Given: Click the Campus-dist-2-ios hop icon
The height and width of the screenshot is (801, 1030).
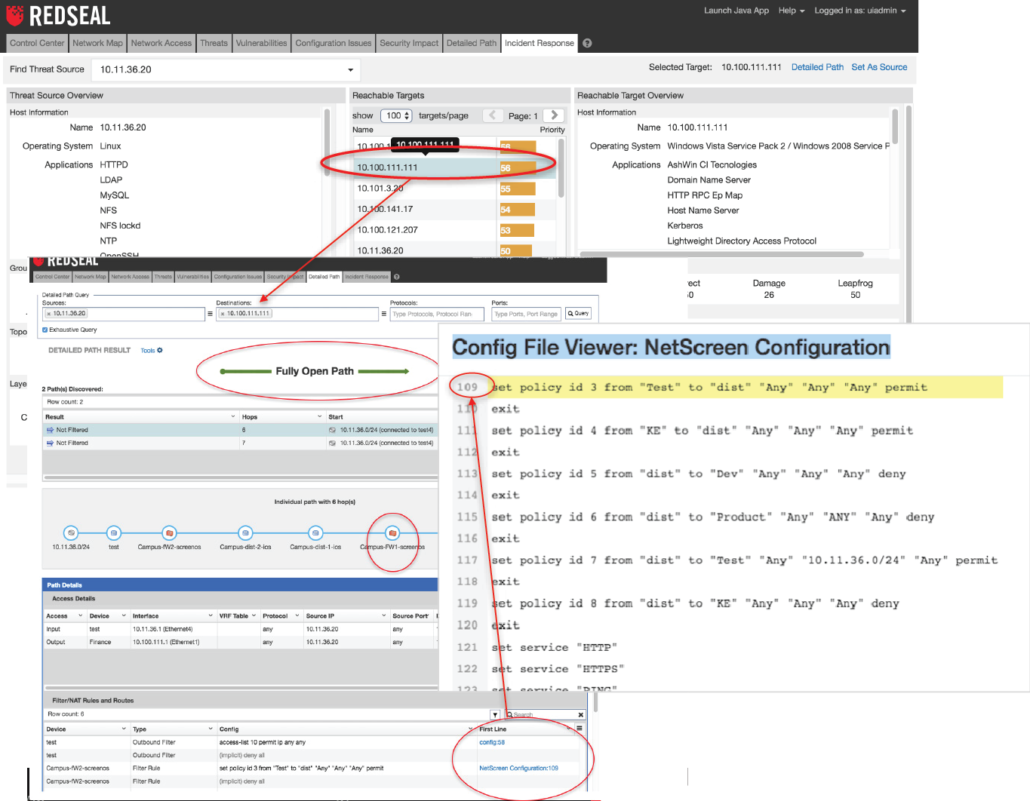Looking at the screenshot, I should (x=245, y=533).
